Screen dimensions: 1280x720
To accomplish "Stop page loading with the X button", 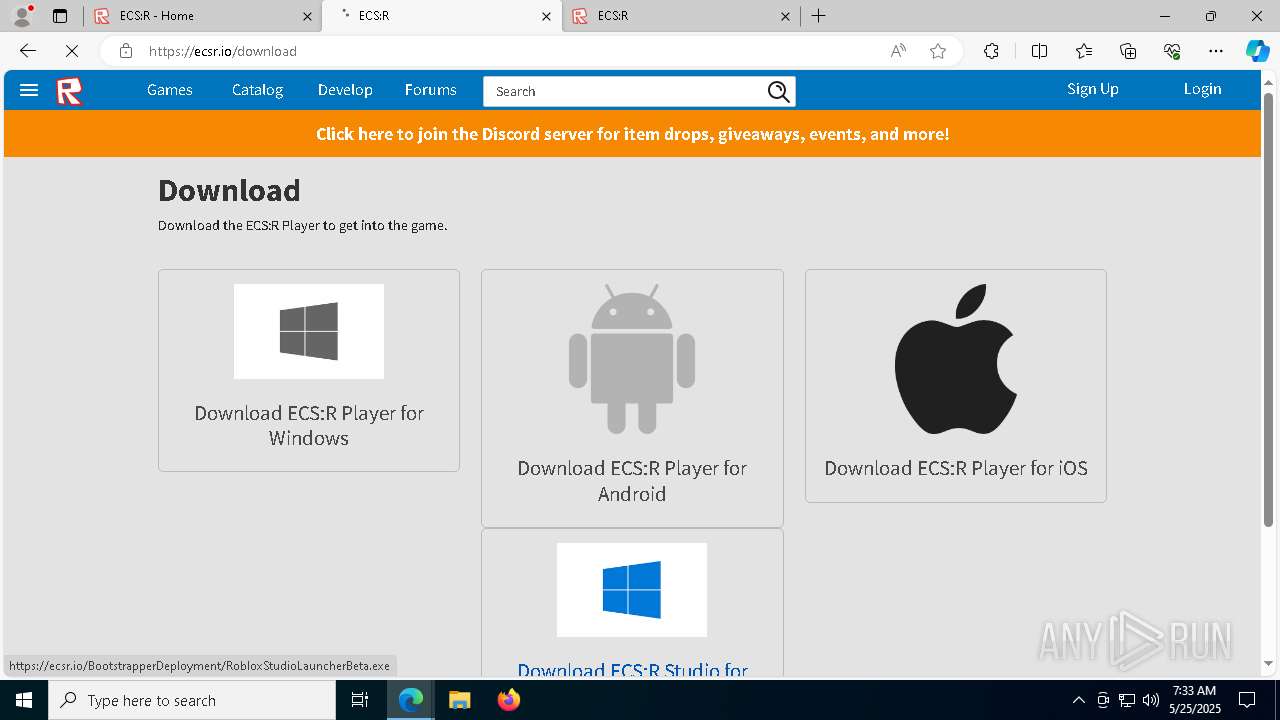I will pyautogui.click(x=72, y=51).
